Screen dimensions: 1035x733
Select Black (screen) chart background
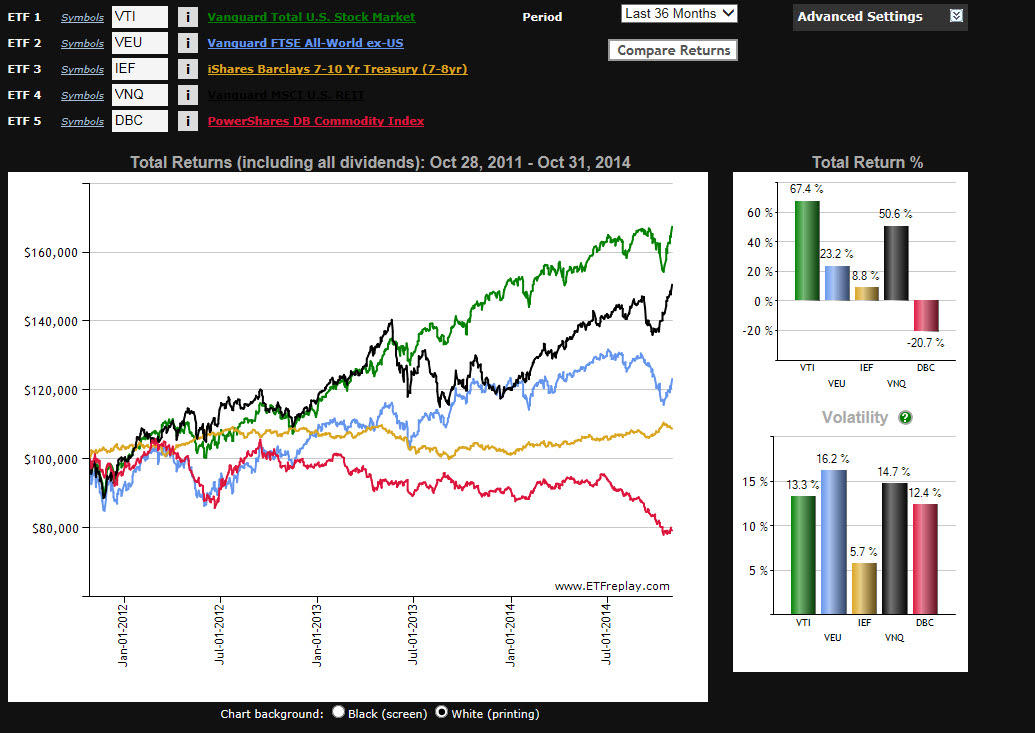point(338,712)
